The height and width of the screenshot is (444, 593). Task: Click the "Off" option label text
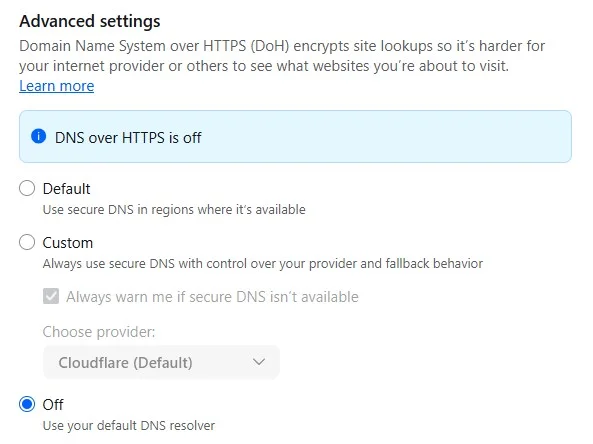click(x=53, y=405)
